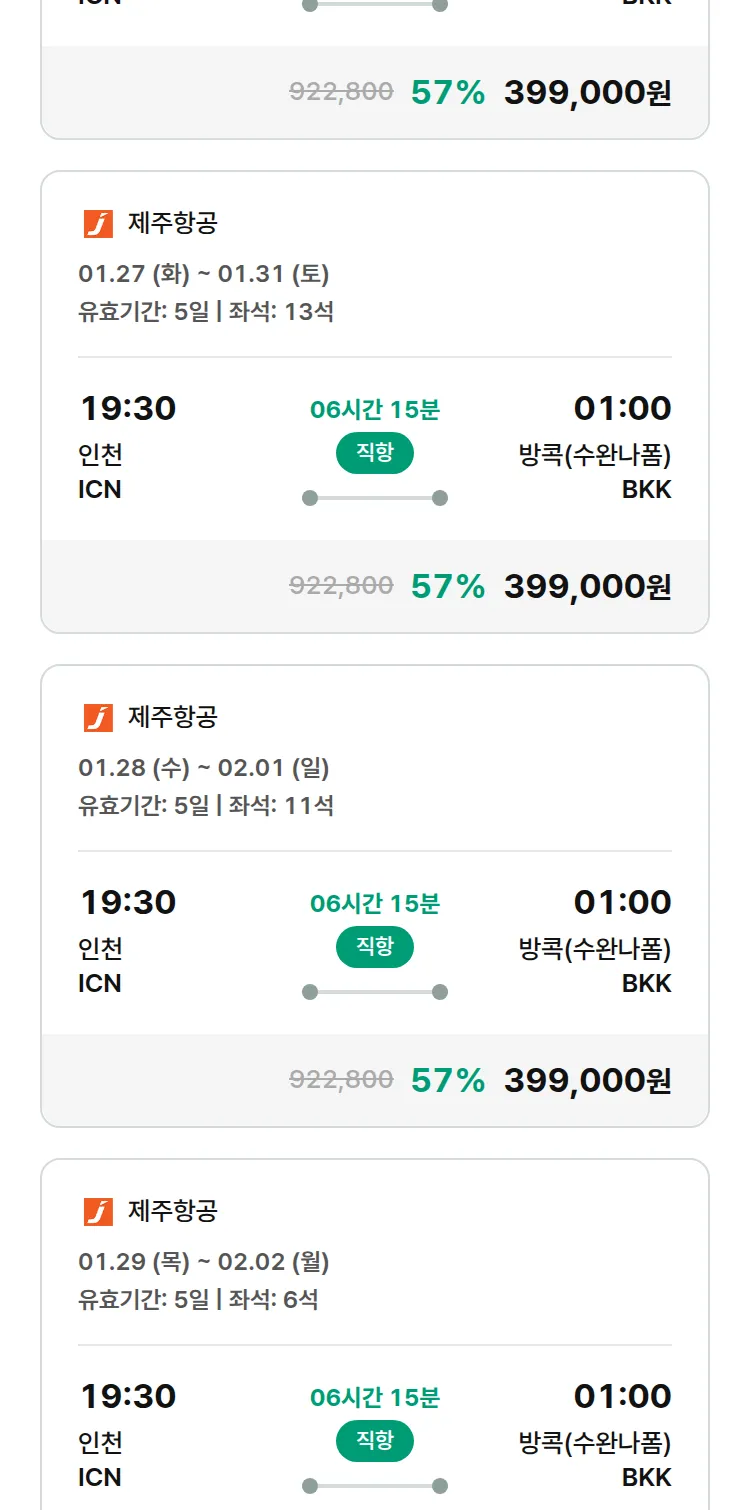Tap the 399,000원 price in the topmost card
Screen dimensions: 750x1510
click(x=587, y=92)
